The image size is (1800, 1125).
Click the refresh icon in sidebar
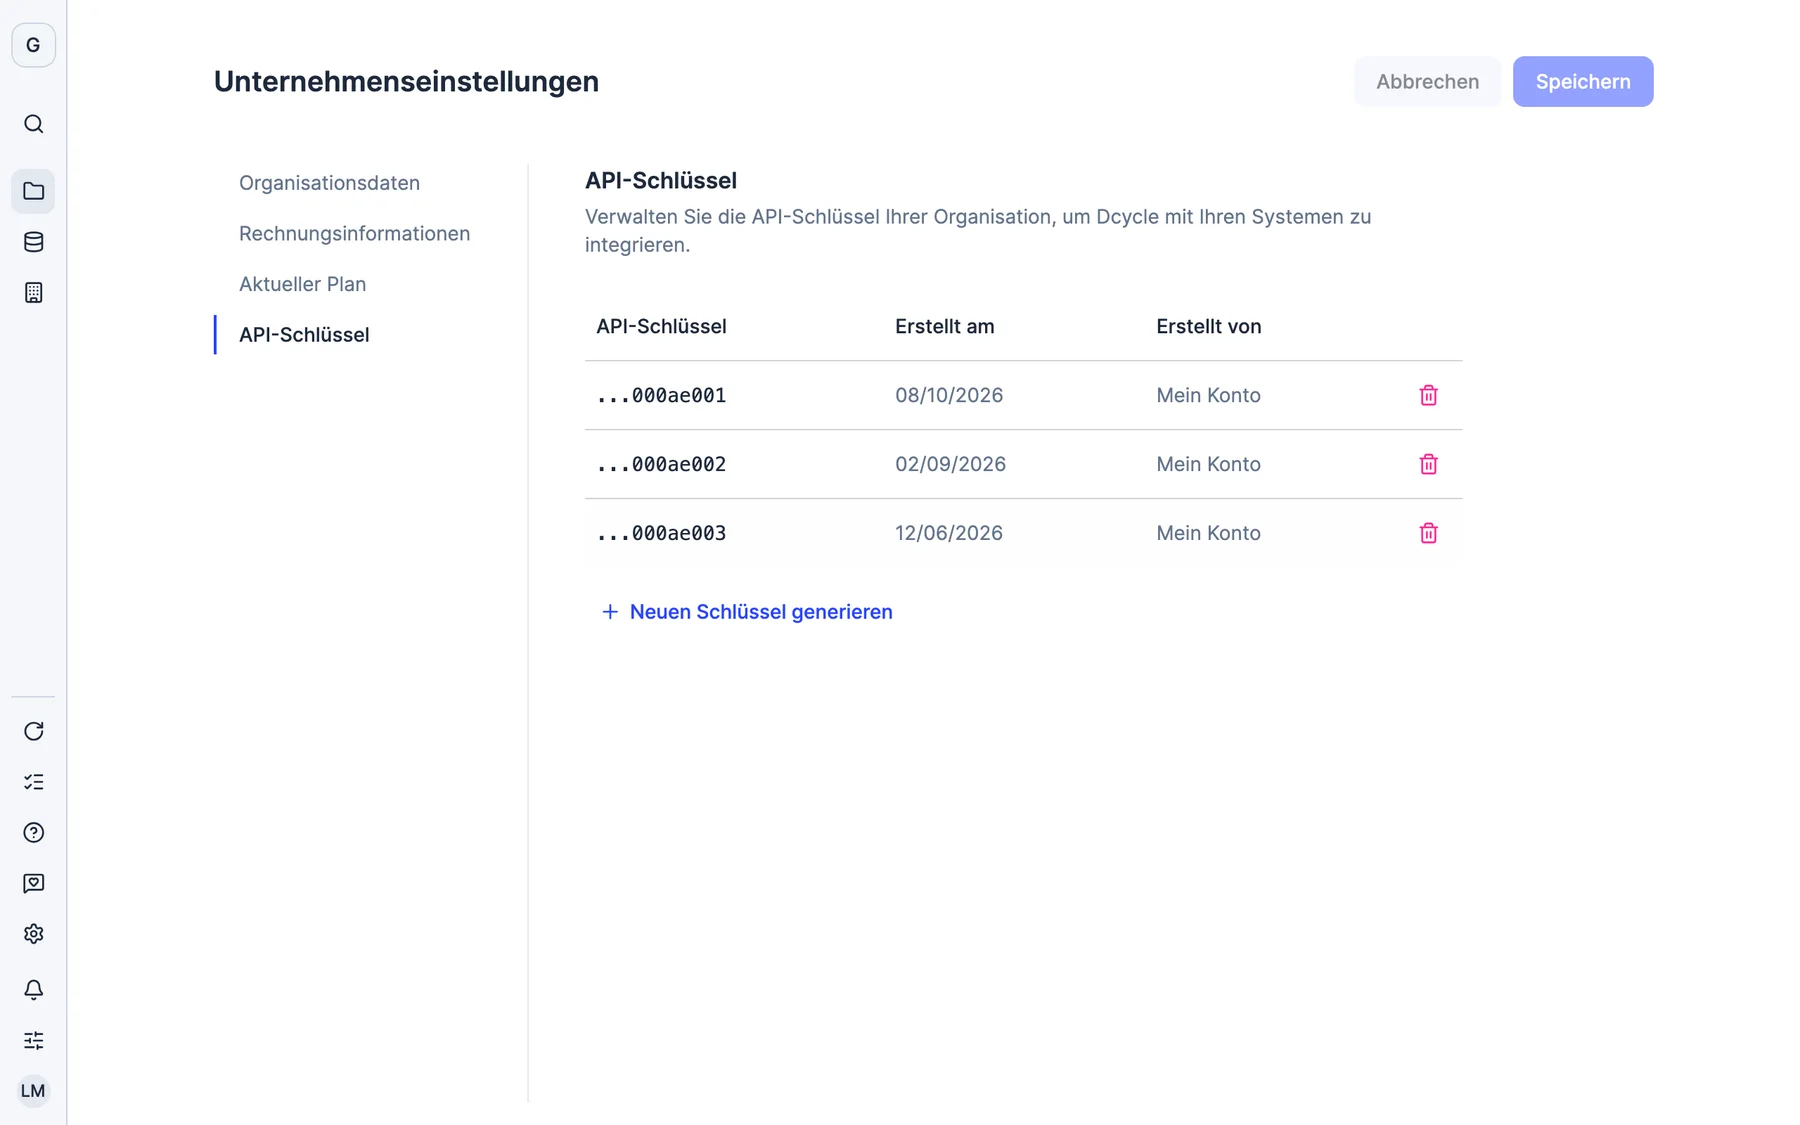point(33,731)
